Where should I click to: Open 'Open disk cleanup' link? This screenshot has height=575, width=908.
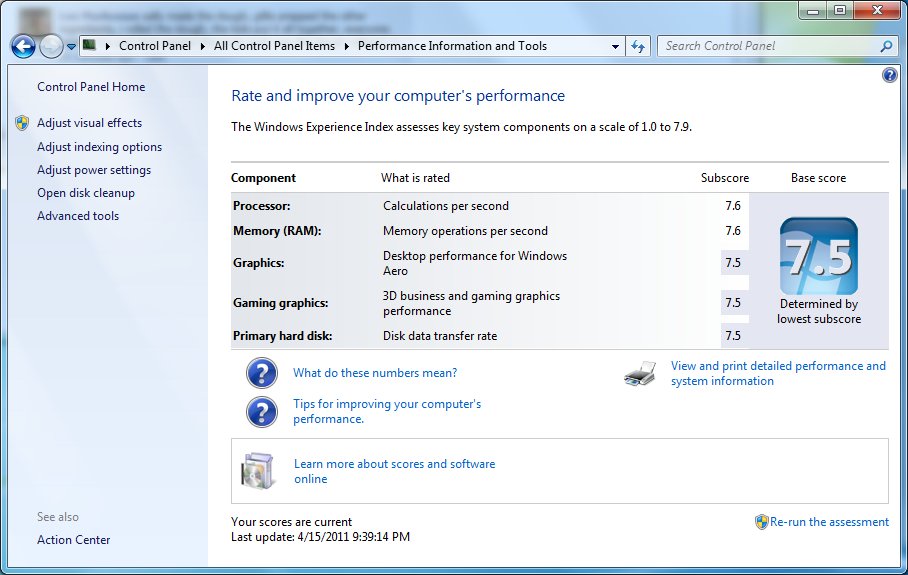[x=86, y=193]
